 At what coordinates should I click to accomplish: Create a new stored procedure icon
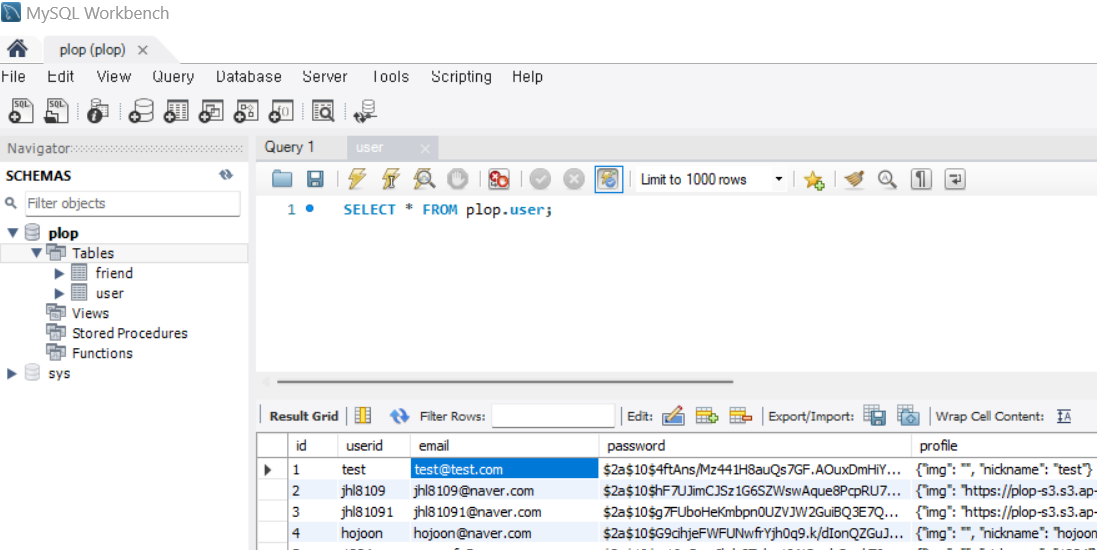click(246, 111)
